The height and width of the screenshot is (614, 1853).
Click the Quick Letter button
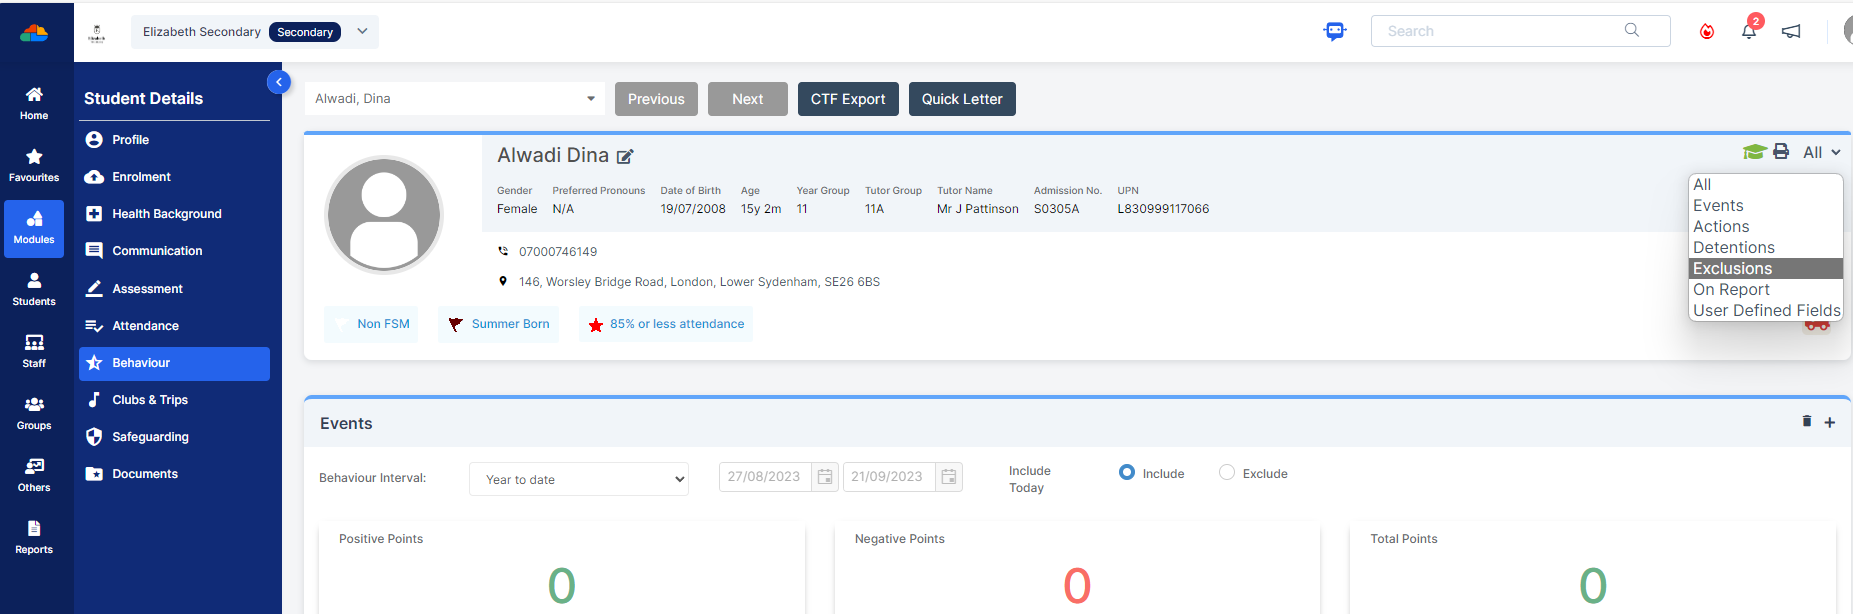(962, 99)
